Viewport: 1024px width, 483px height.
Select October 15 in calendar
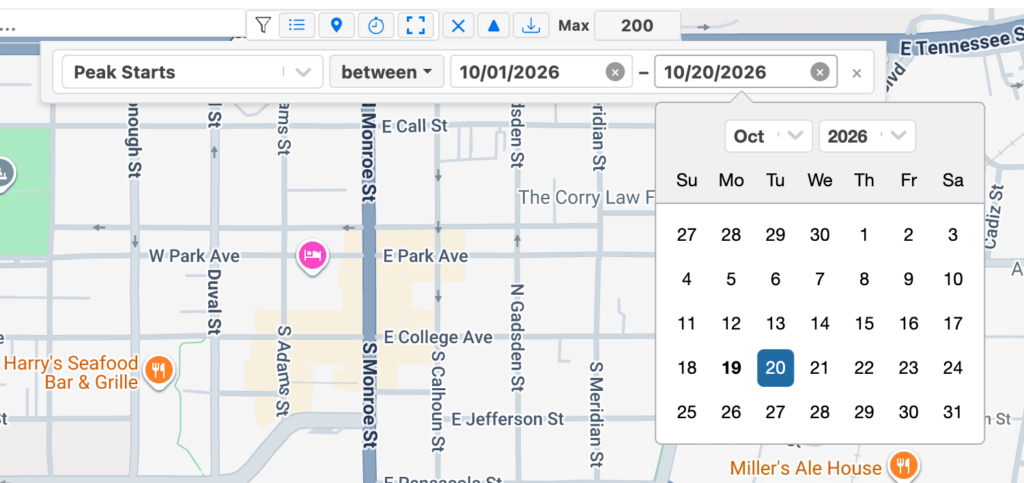pyautogui.click(x=864, y=324)
